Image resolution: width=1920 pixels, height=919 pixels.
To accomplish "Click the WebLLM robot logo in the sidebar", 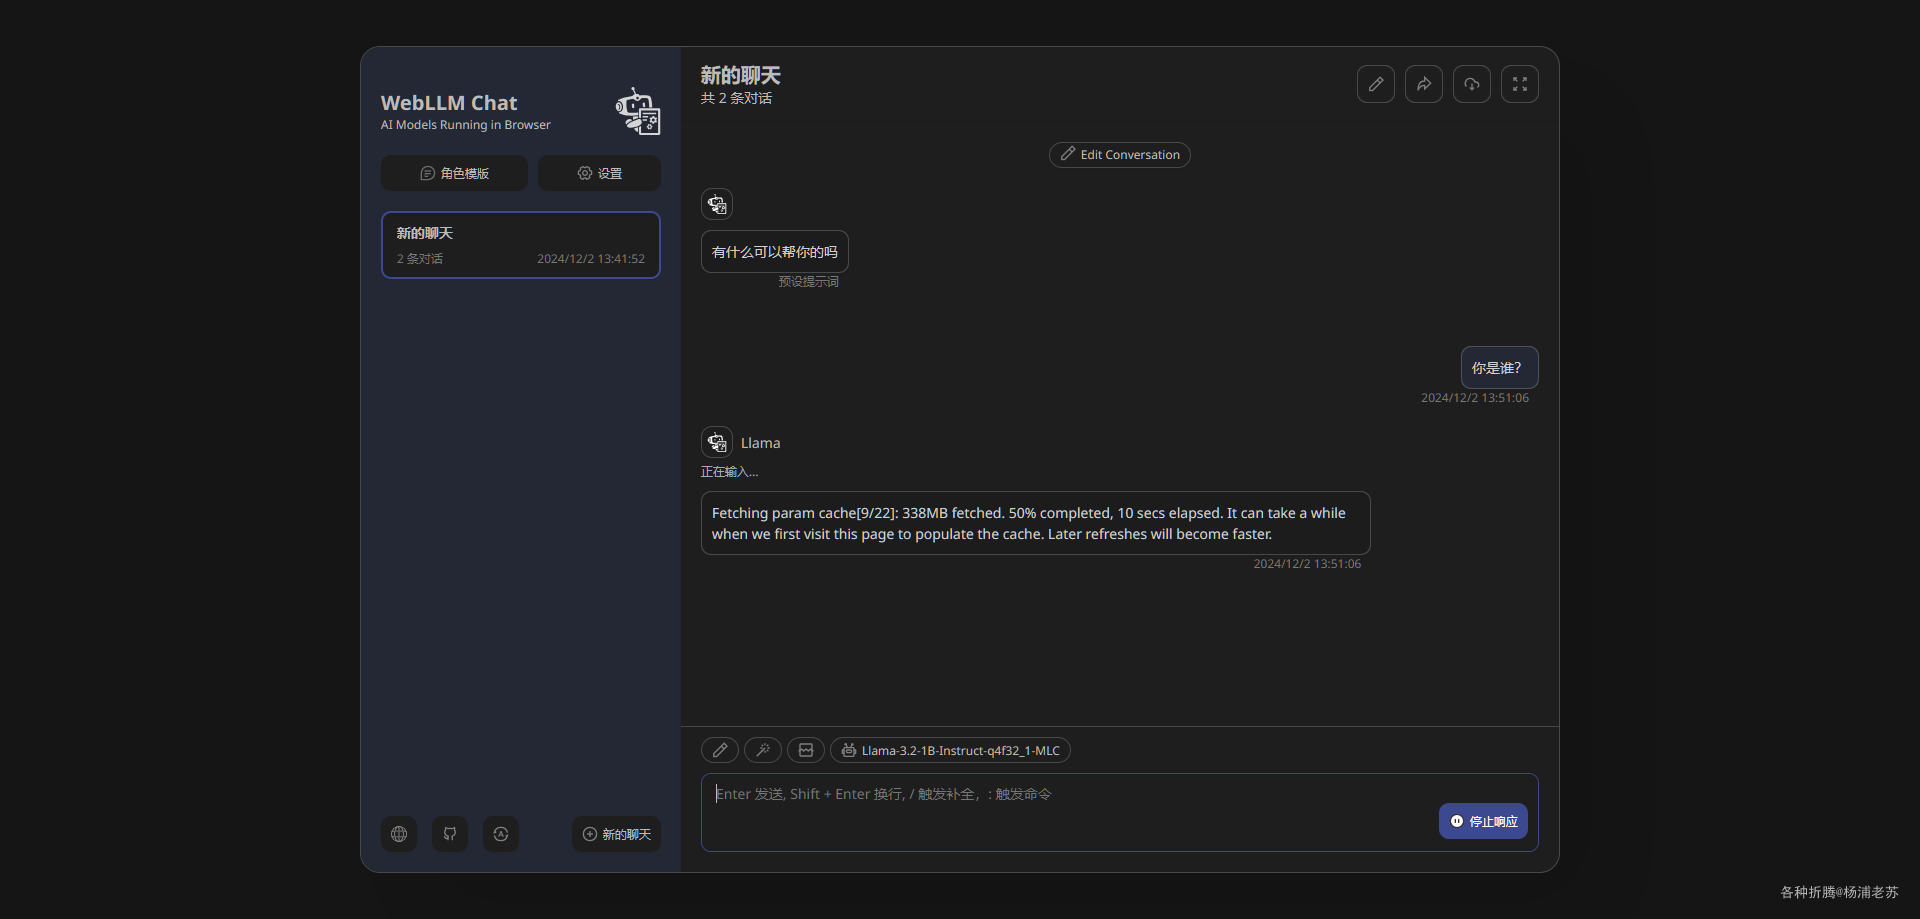I will [x=638, y=111].
